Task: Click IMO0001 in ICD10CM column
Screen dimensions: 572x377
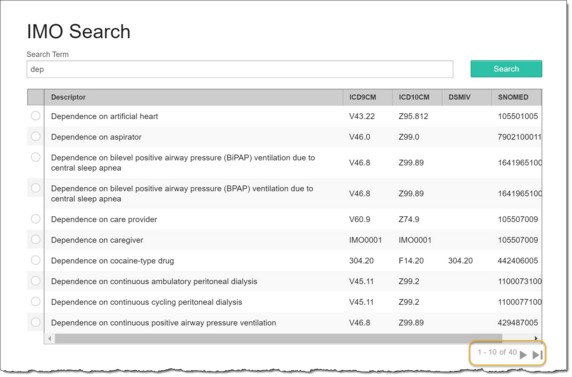Action: pyautogui.click(x=415, y=240)
